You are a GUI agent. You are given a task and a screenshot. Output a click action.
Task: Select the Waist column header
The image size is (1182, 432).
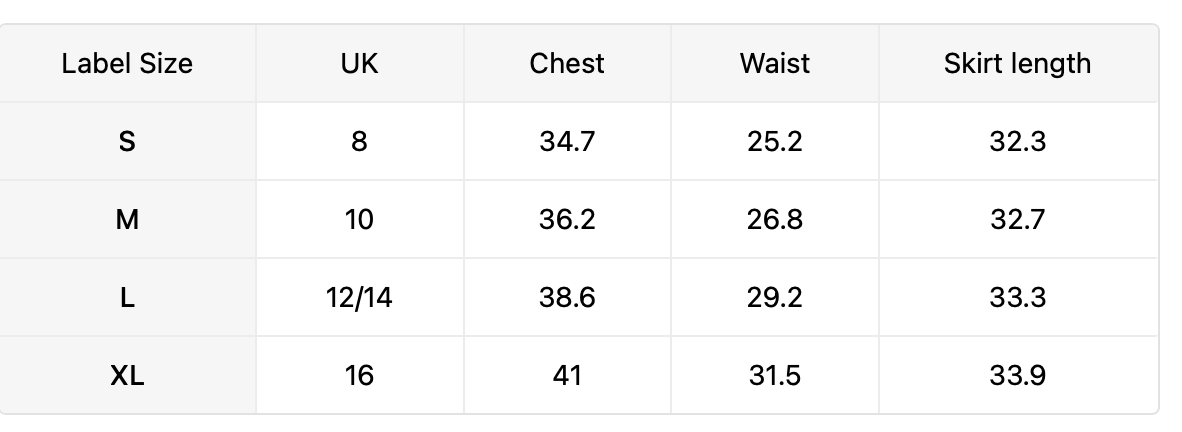[775, 63]
